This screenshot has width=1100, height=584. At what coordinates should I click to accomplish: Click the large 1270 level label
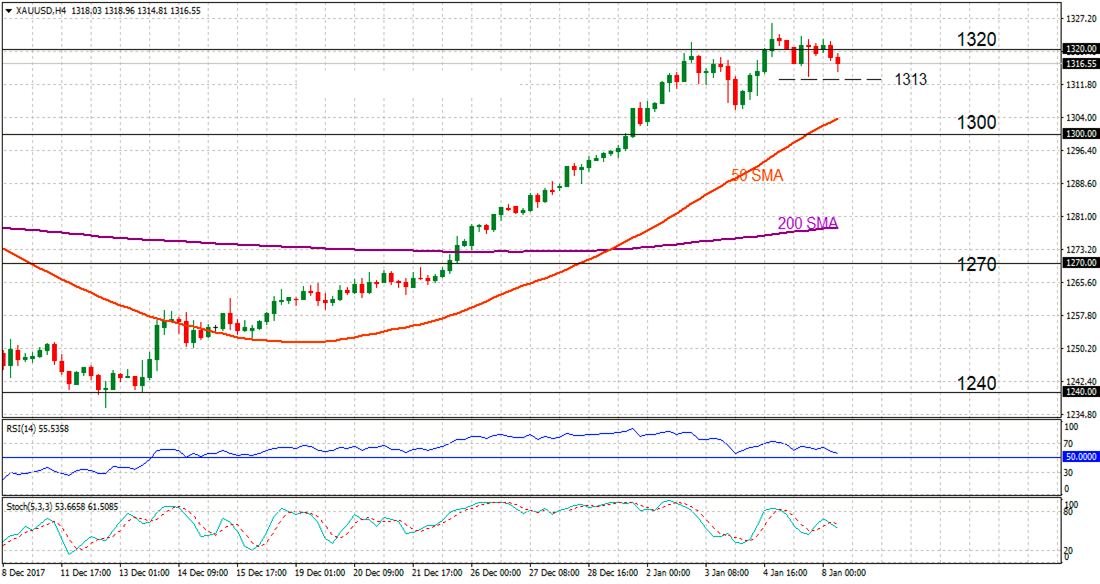pos(975,265)
